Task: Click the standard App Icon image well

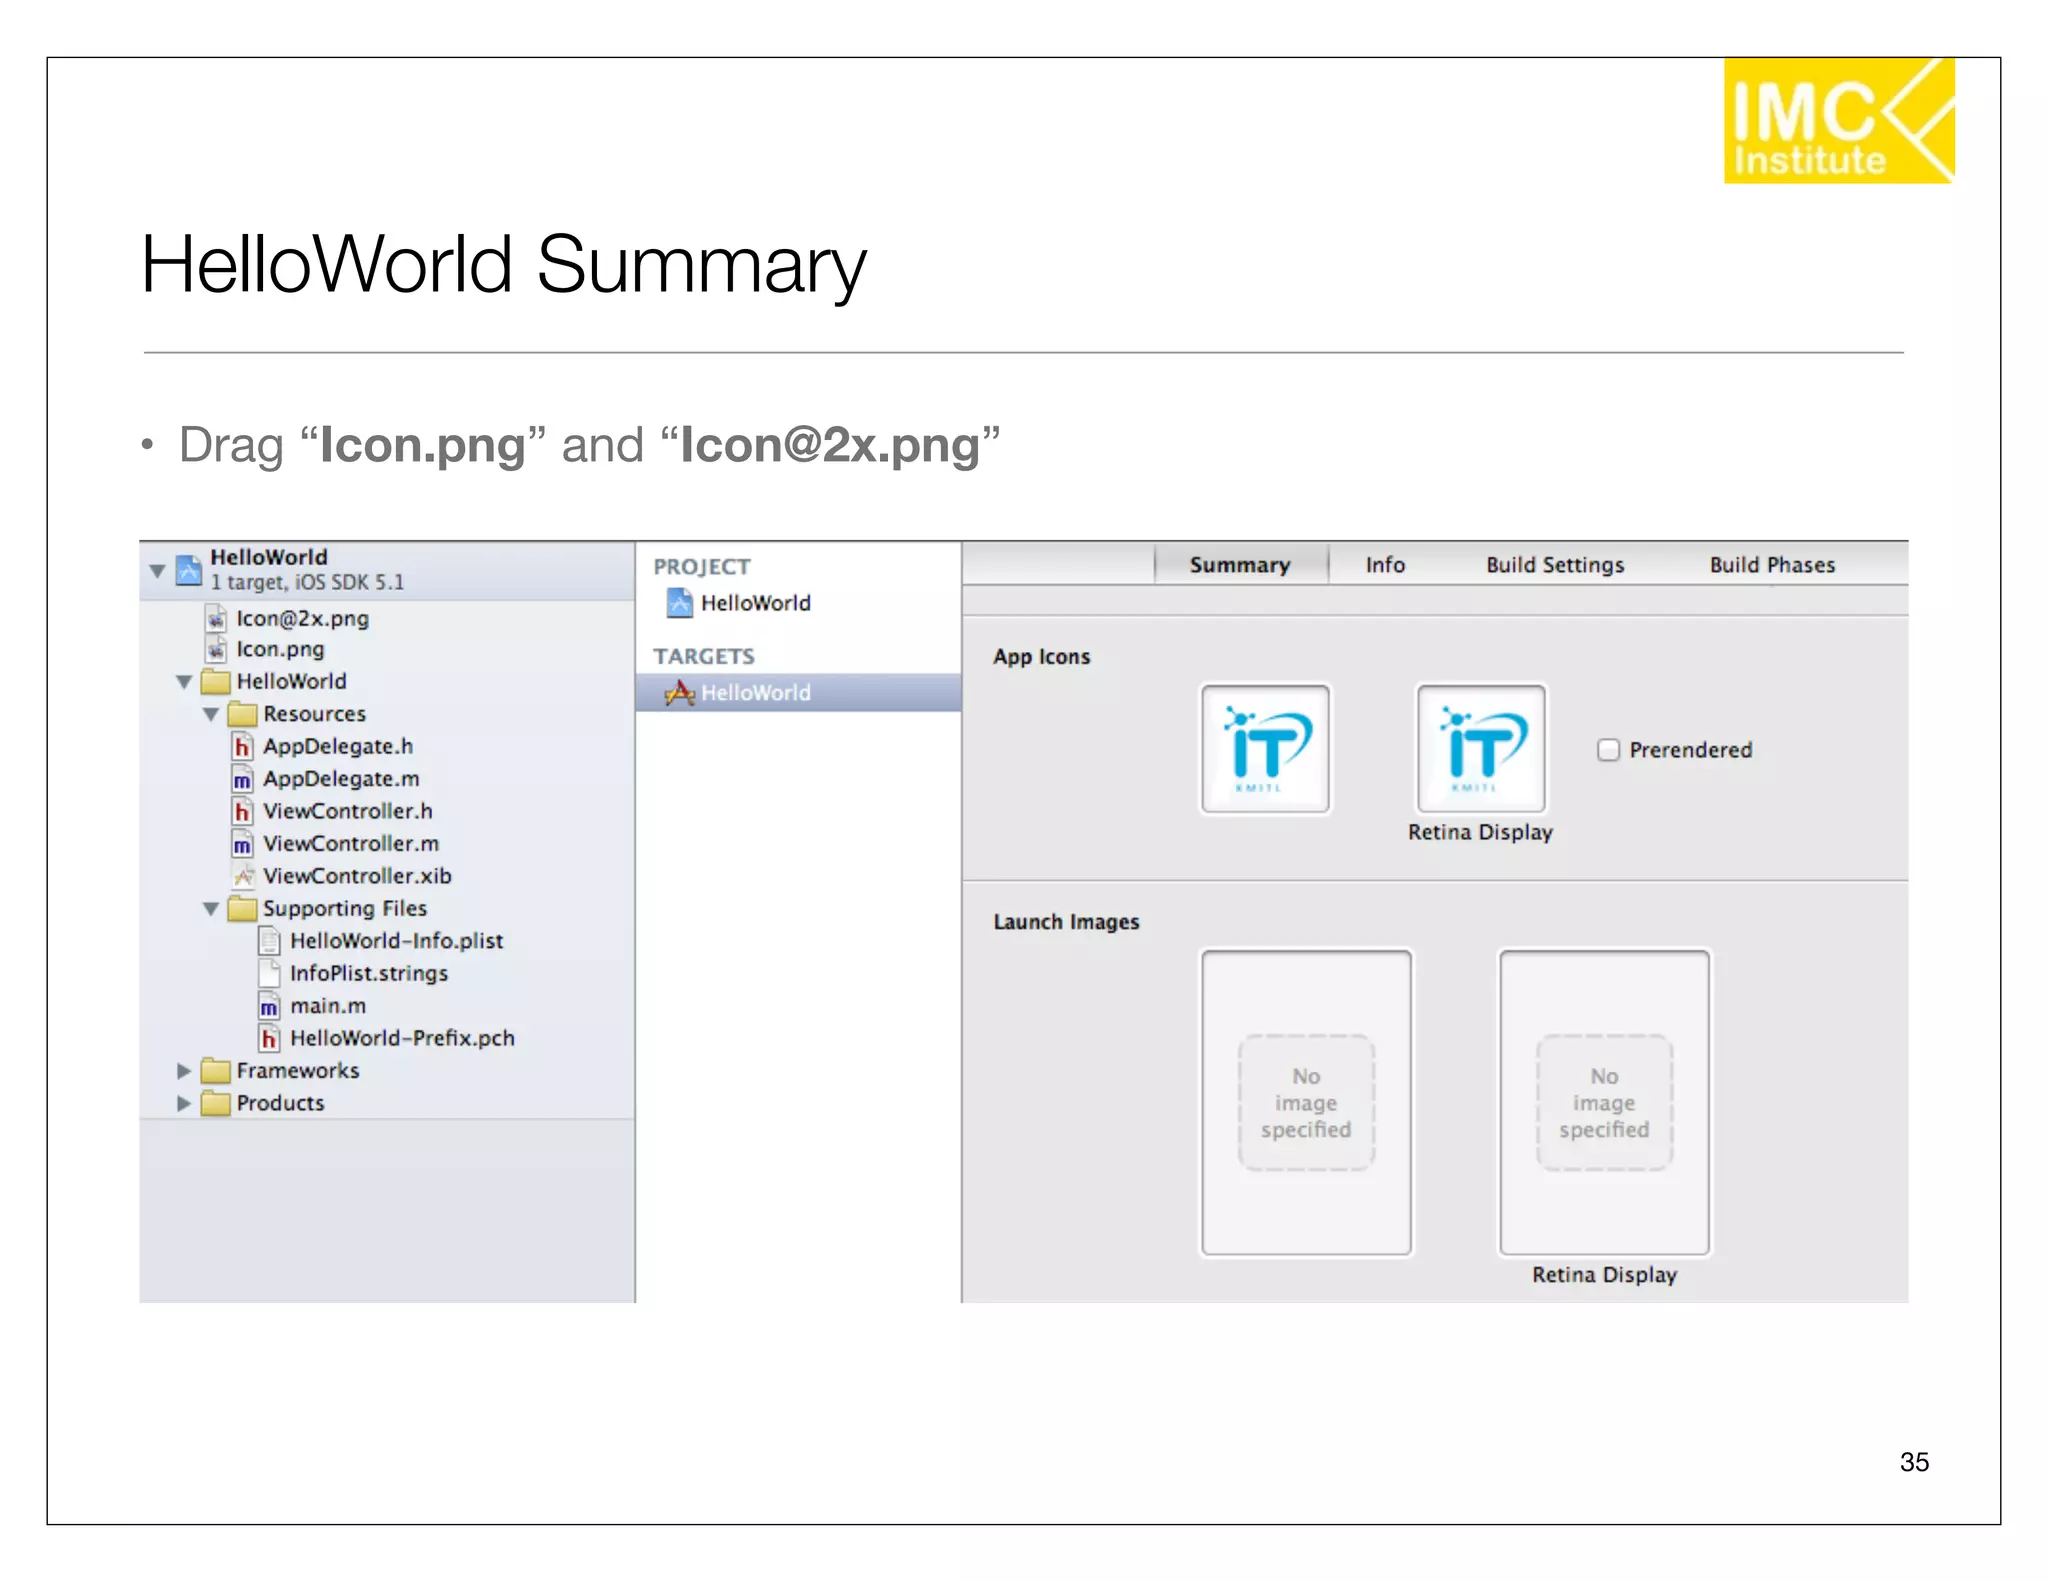Action: pyautogui.click(x=1265, y=749)
